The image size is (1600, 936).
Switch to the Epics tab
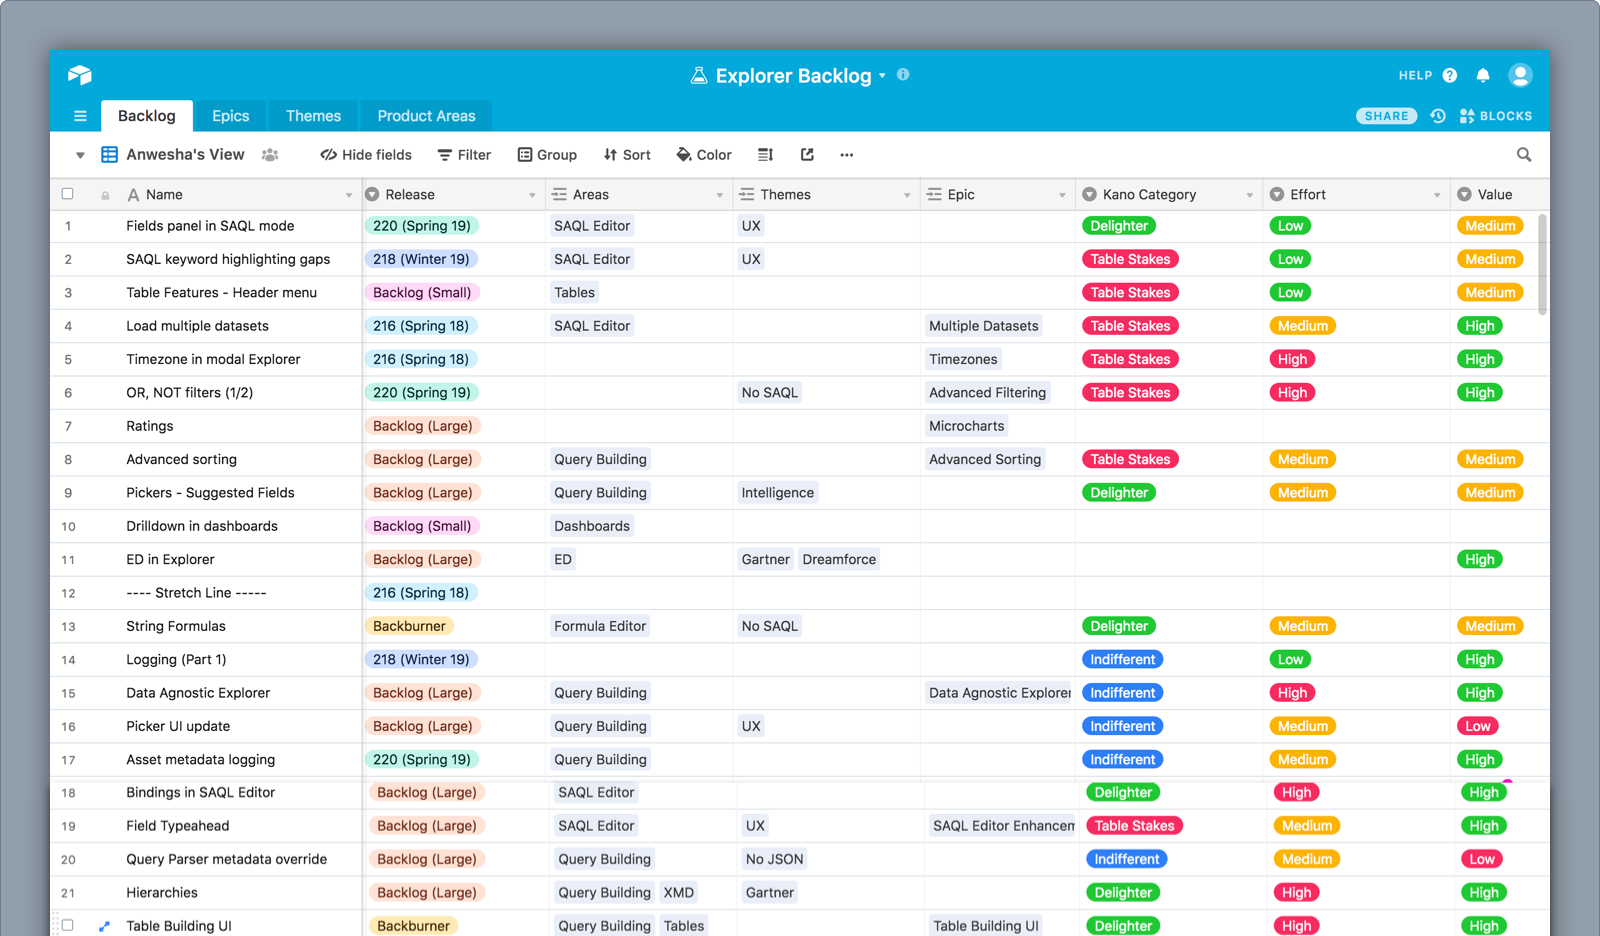pos(230,116)
